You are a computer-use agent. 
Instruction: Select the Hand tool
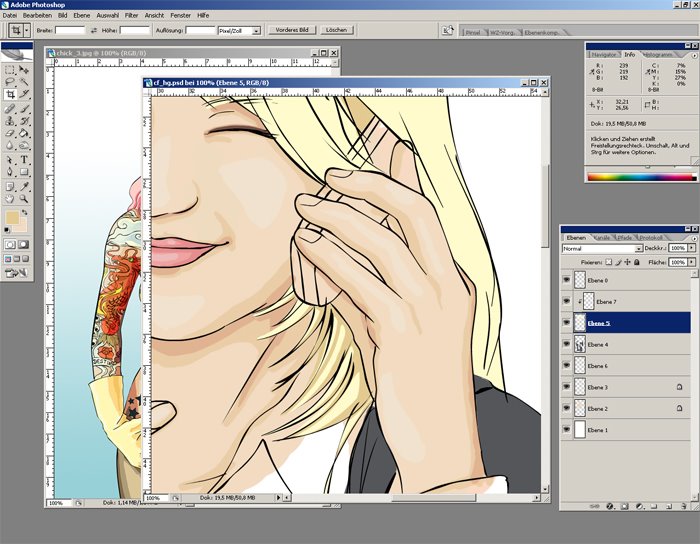10,199
